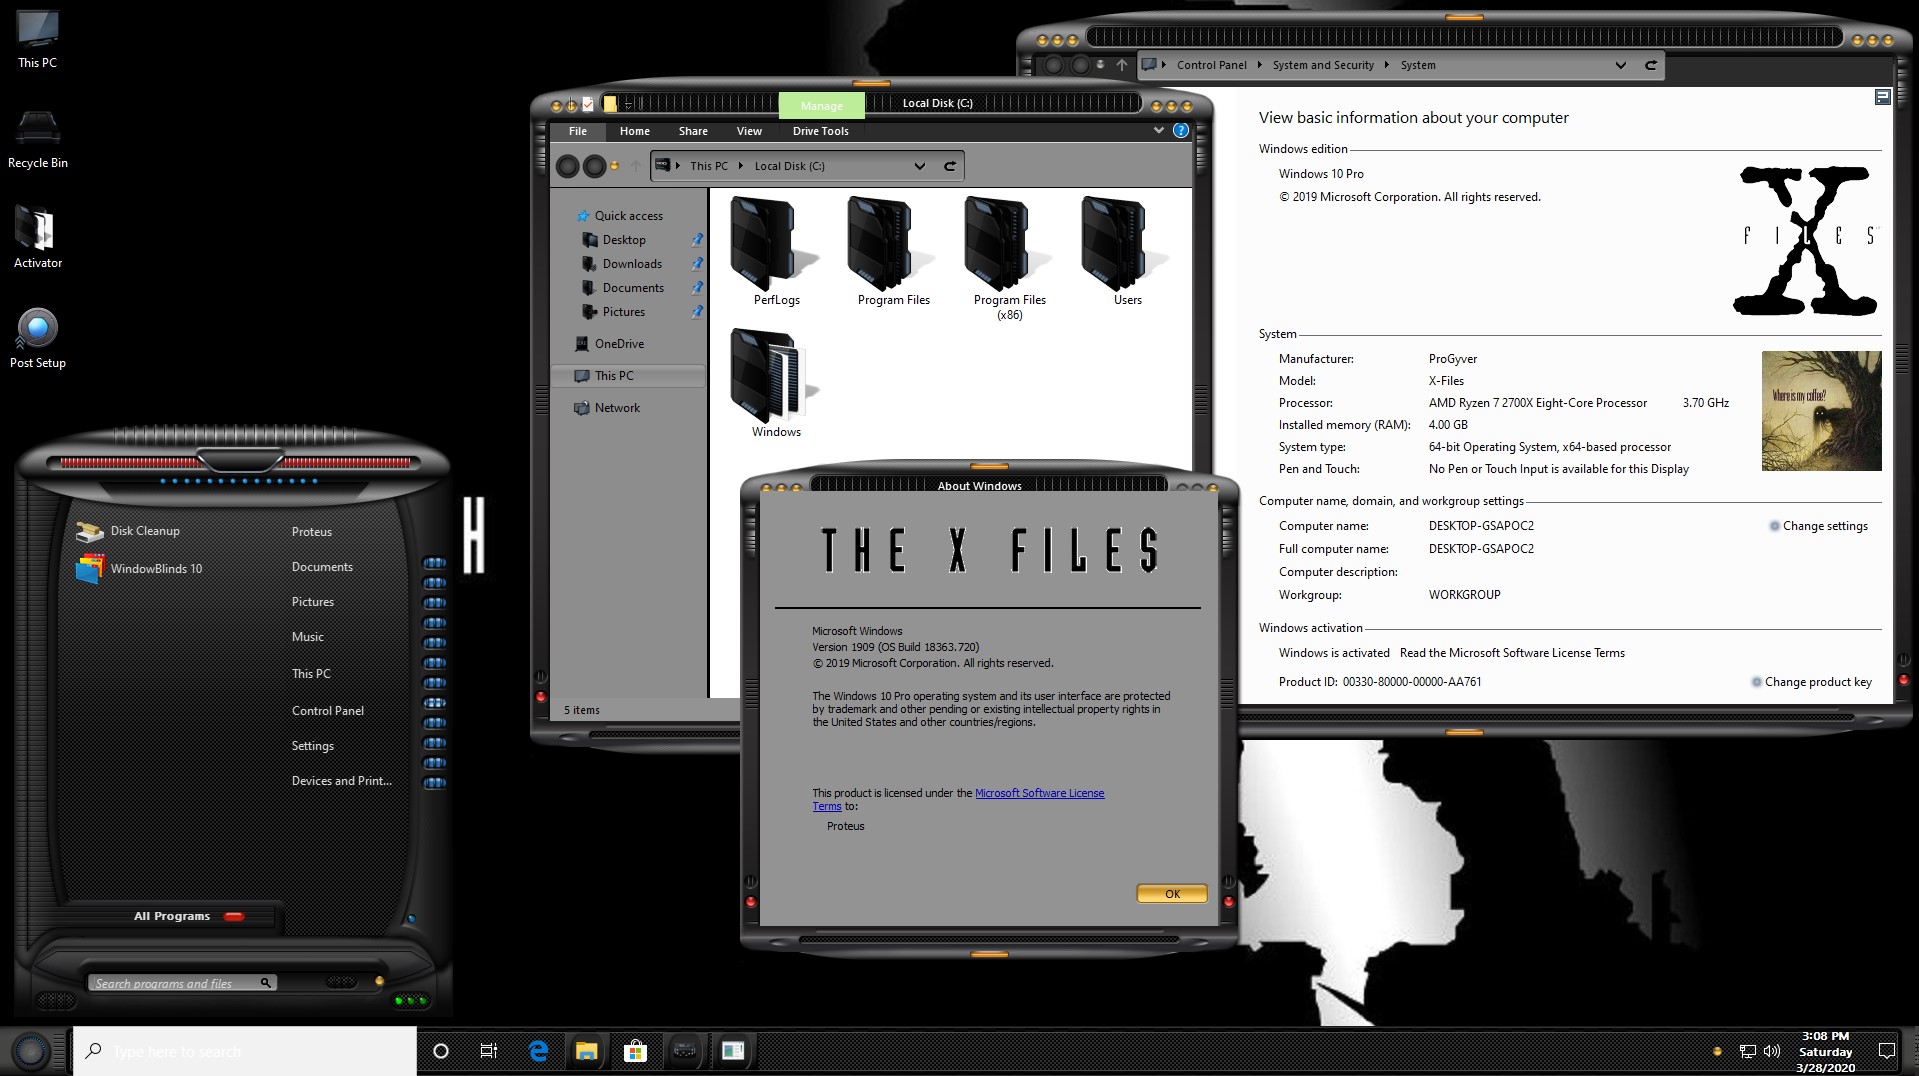Click the System breadcrumb in Control Panel
The width and height of the screenshot is (1919, 1076).
pos(1418,65)
